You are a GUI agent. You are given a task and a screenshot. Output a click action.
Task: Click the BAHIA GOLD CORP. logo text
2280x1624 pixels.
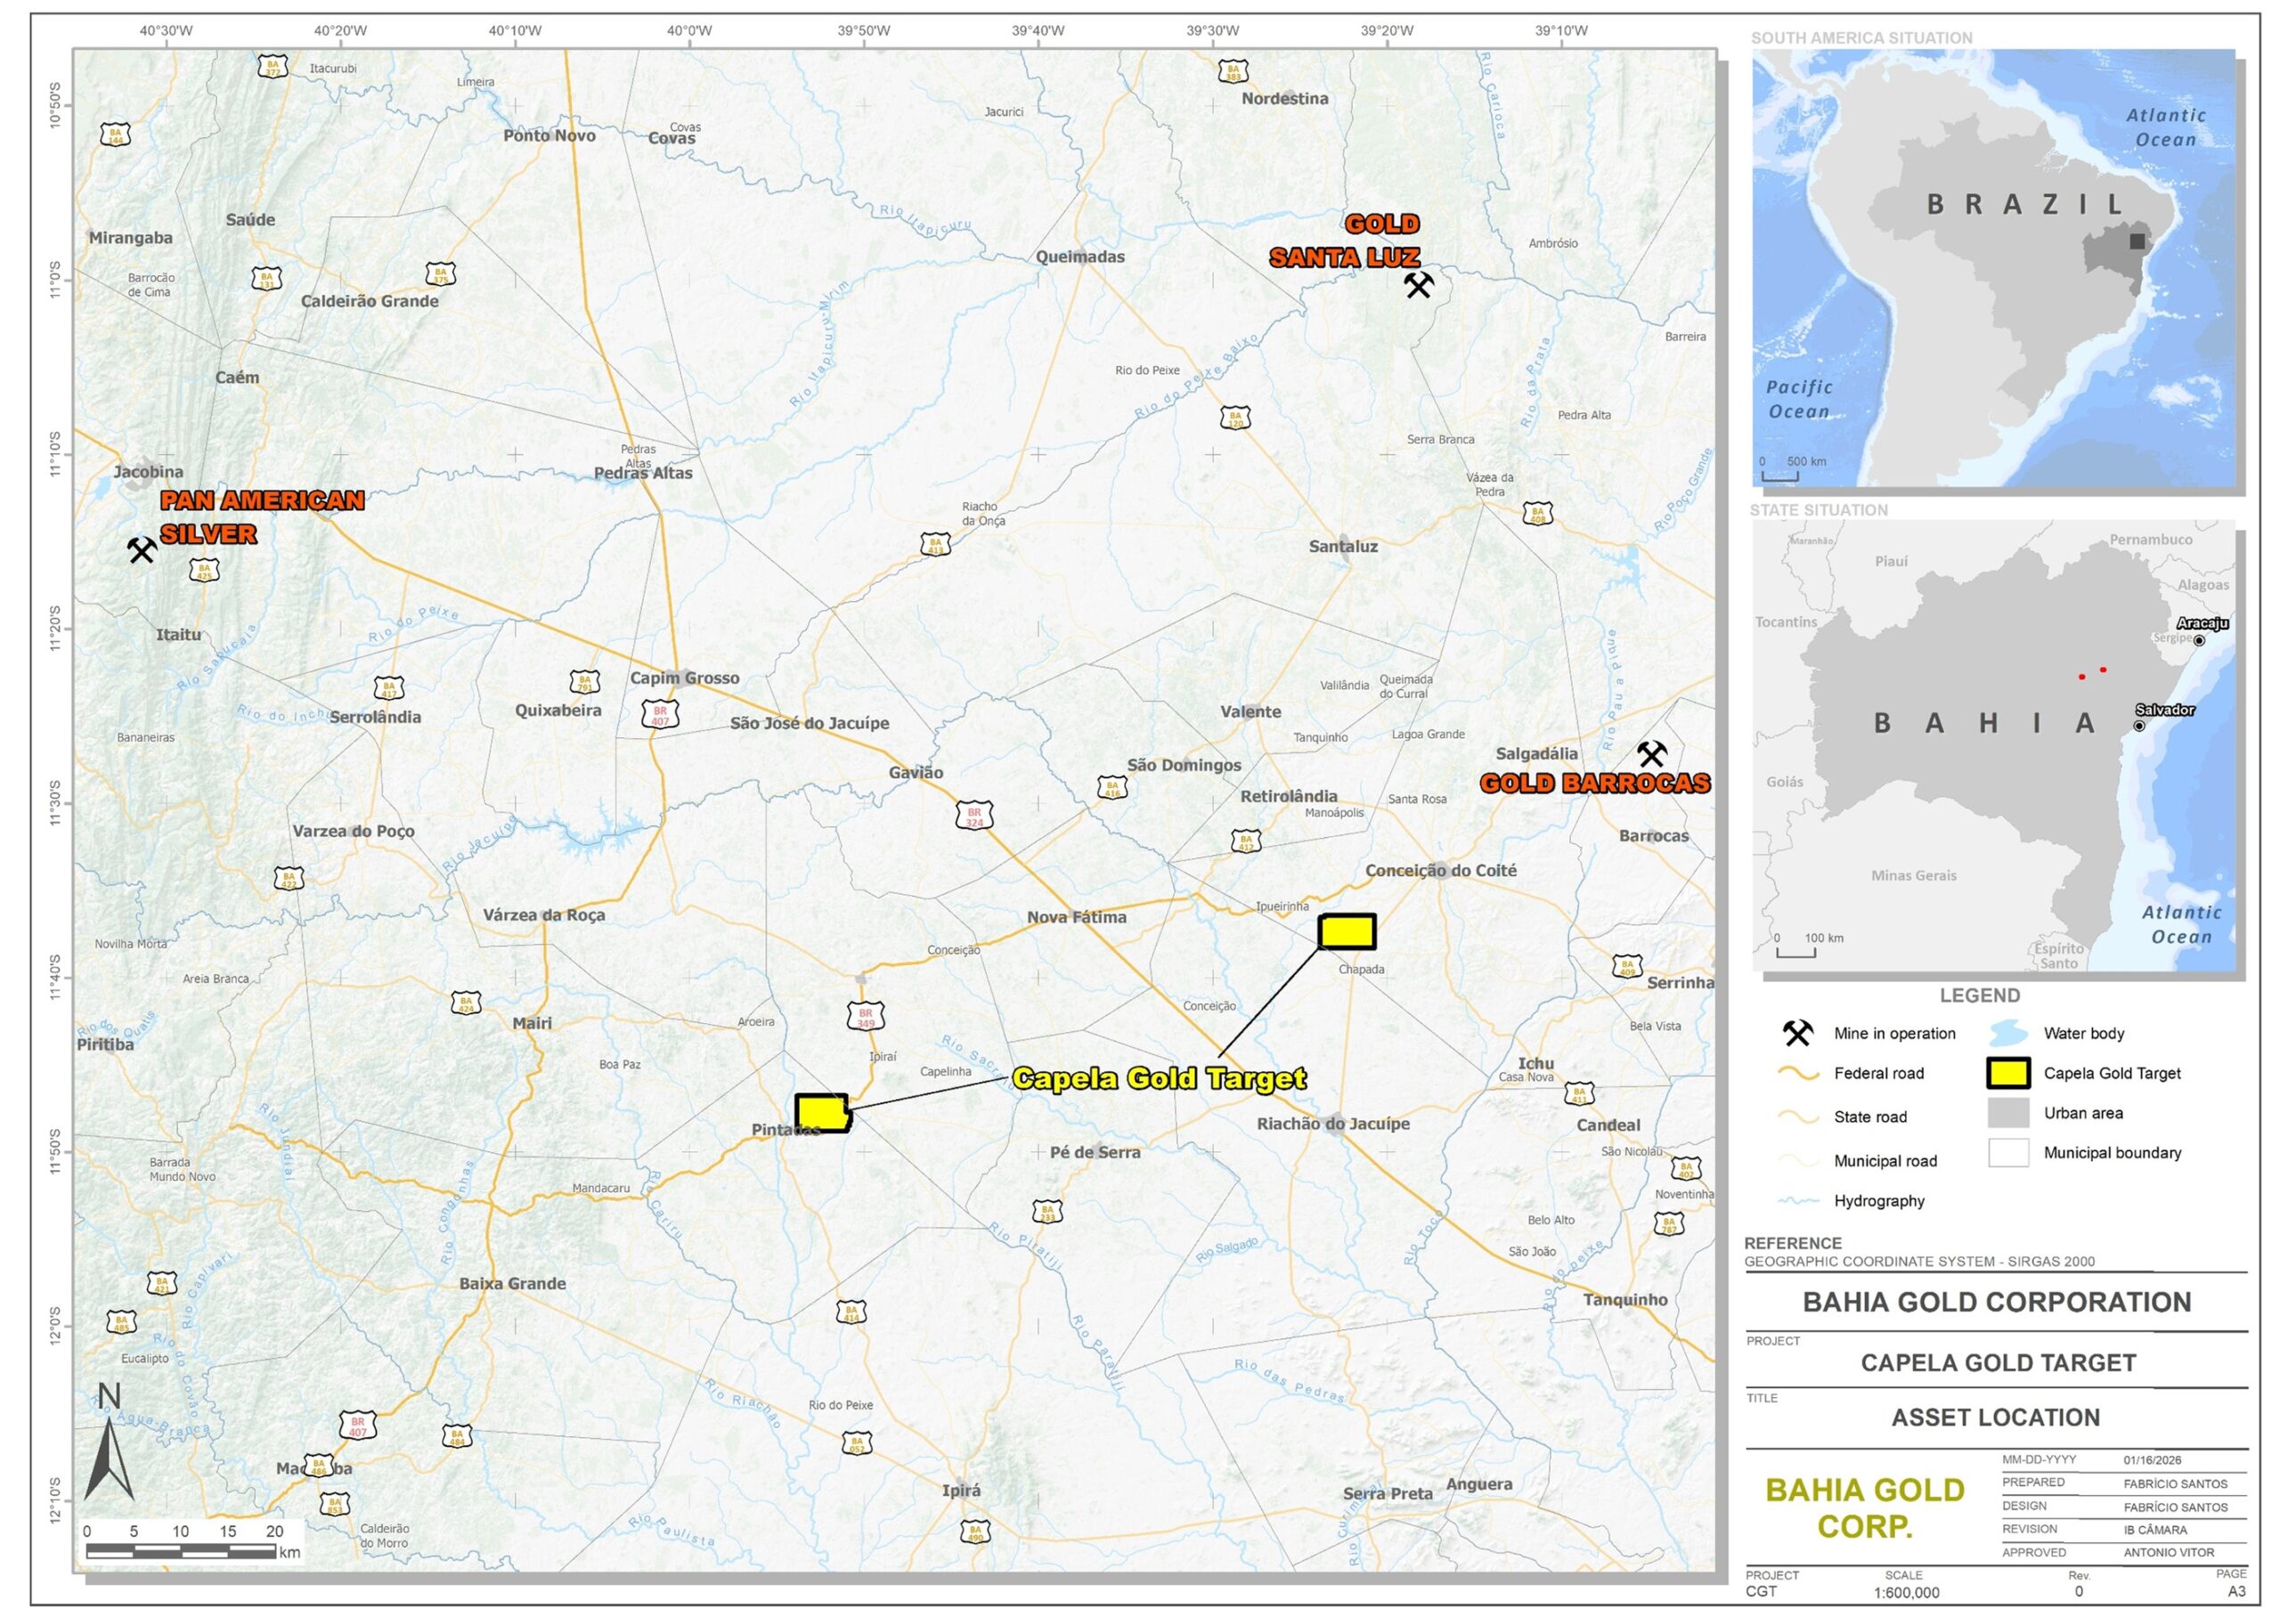point(1865,1508)
